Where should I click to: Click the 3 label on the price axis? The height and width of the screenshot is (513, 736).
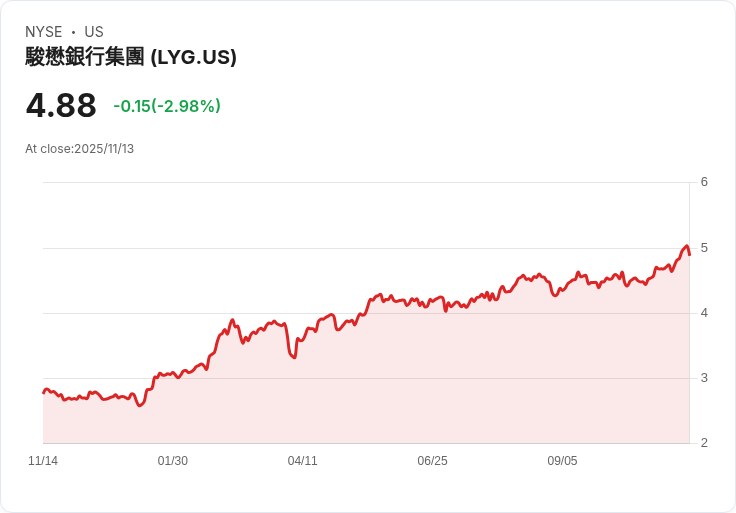pyautogui.click(x=704, y=378)
